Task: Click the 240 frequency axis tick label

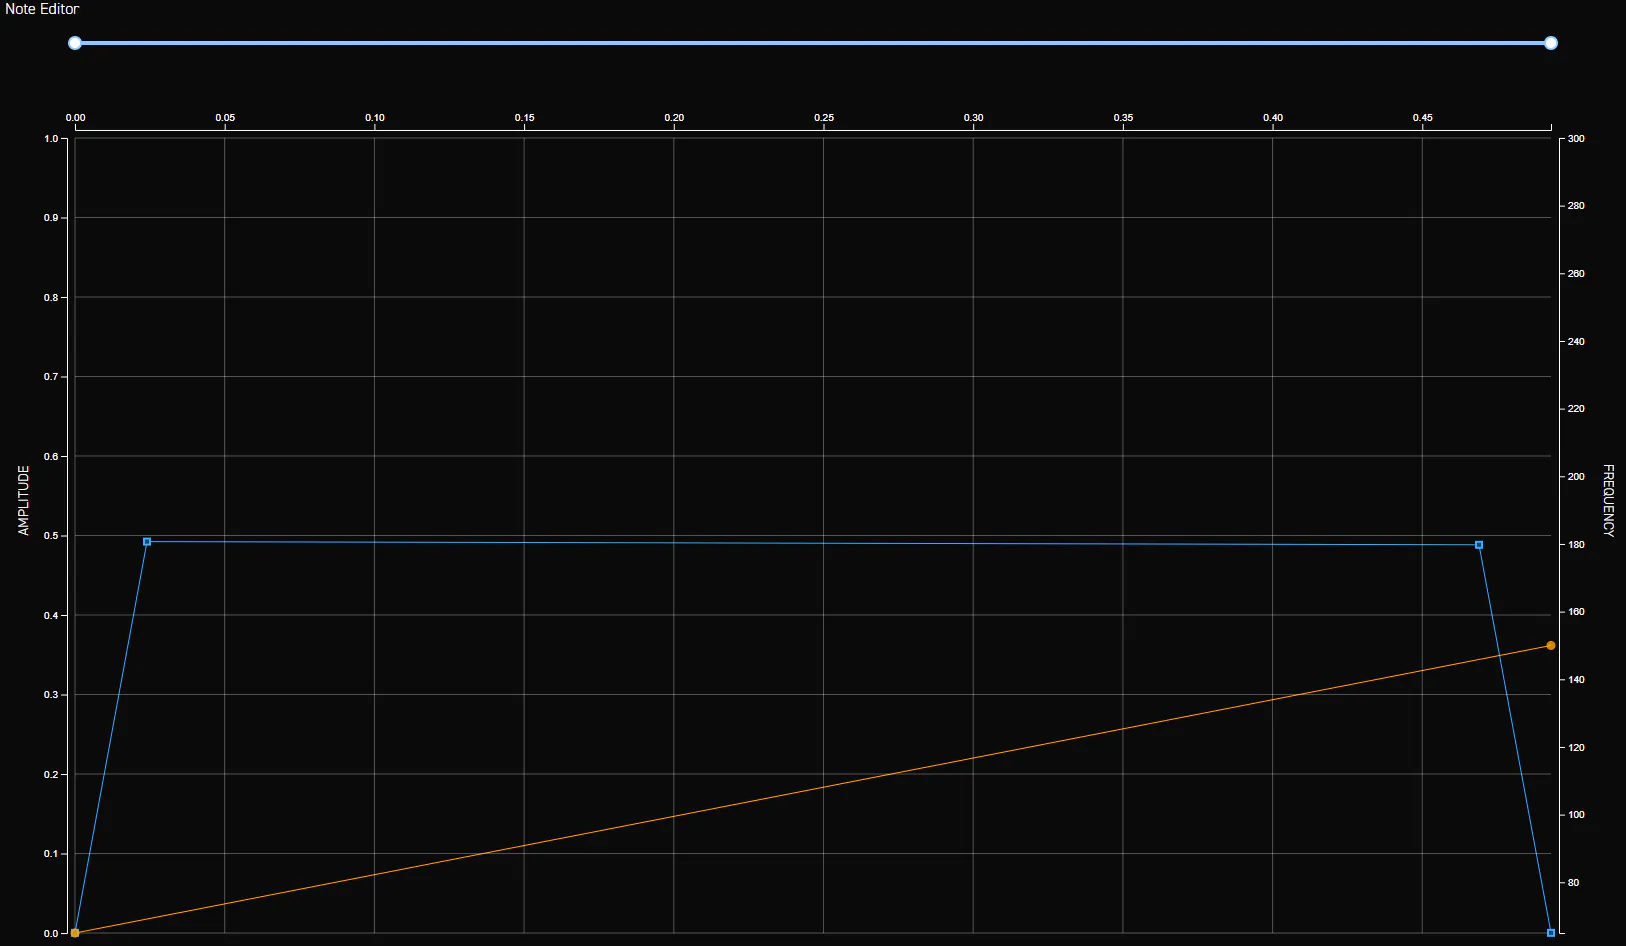Action: [1576, 342]
